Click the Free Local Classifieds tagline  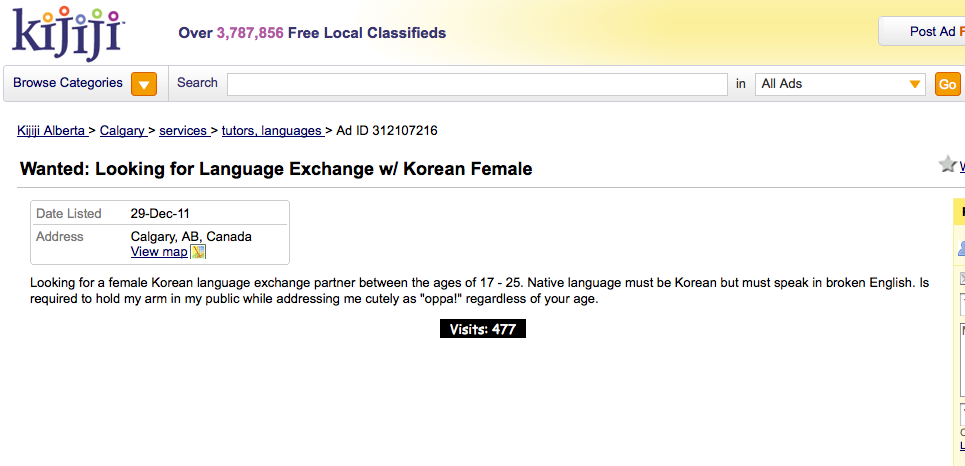coord(312,33)
